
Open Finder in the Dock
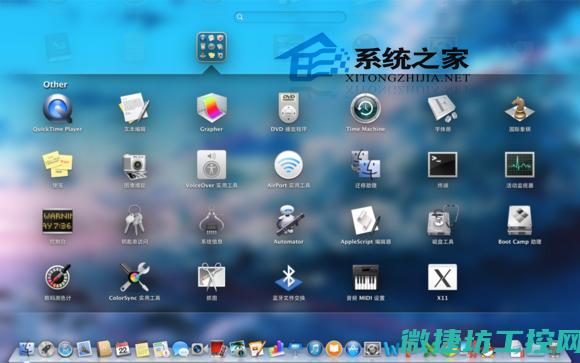[x=27, y=349]
